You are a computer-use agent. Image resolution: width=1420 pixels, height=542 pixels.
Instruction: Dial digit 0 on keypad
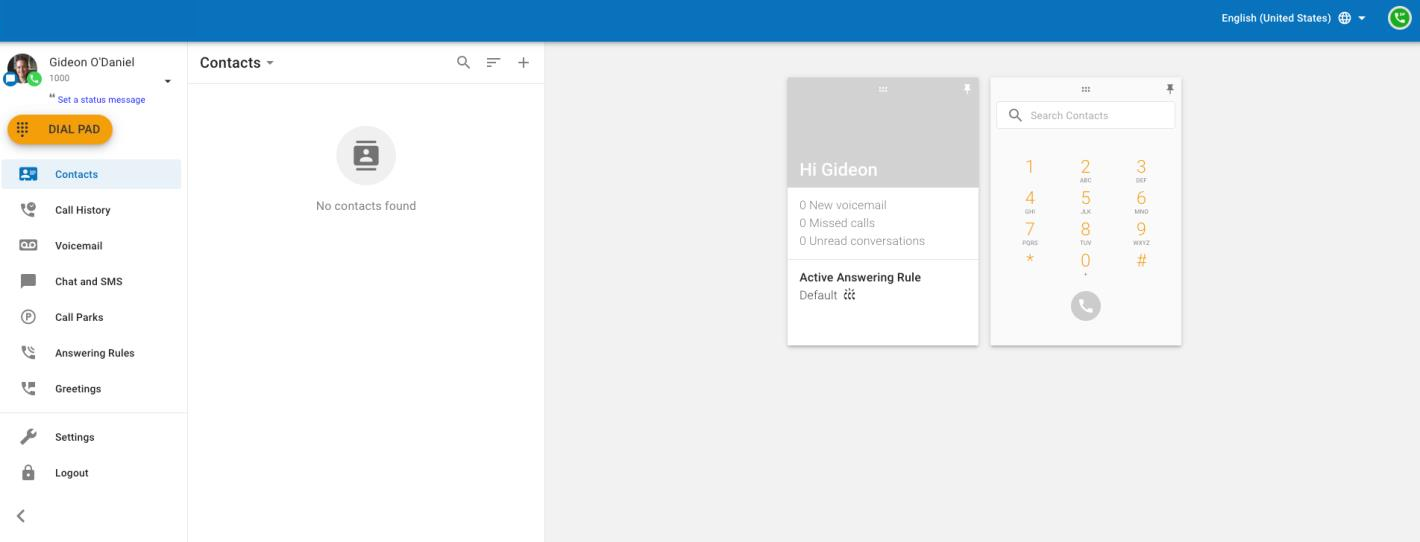pos(1086,263)
